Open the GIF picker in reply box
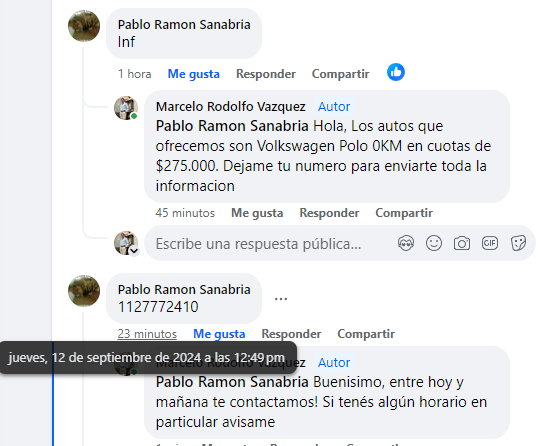The height and width of the screenshot is (446, 538). (x=490, y=244)
